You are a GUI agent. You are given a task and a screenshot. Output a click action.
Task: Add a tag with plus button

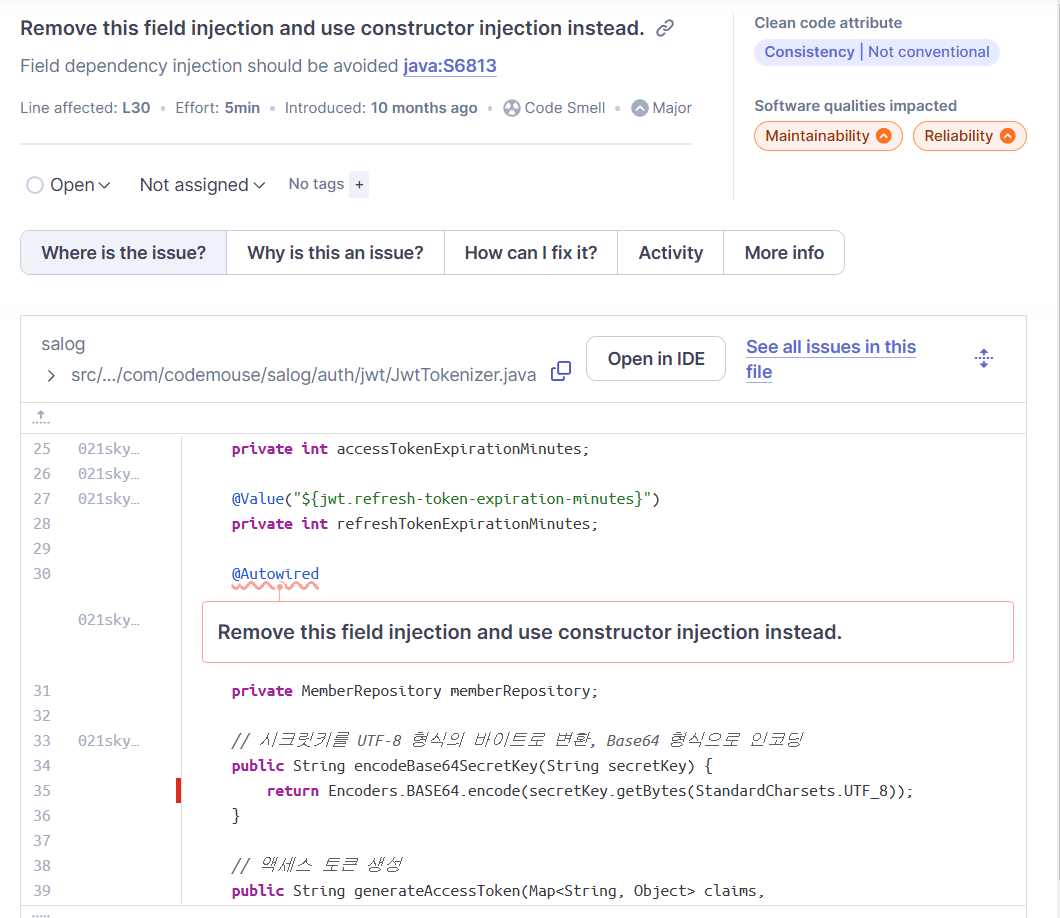(359, 185)
